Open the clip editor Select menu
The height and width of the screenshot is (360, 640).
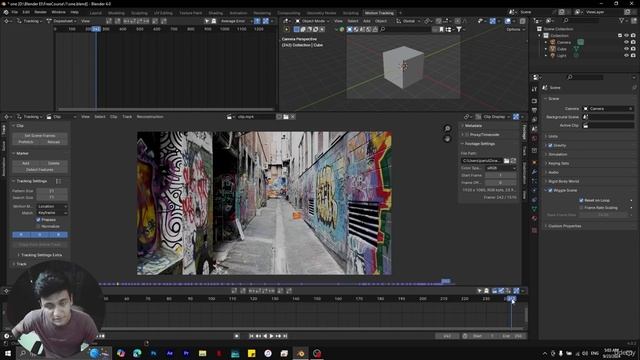tap(100, 117)
